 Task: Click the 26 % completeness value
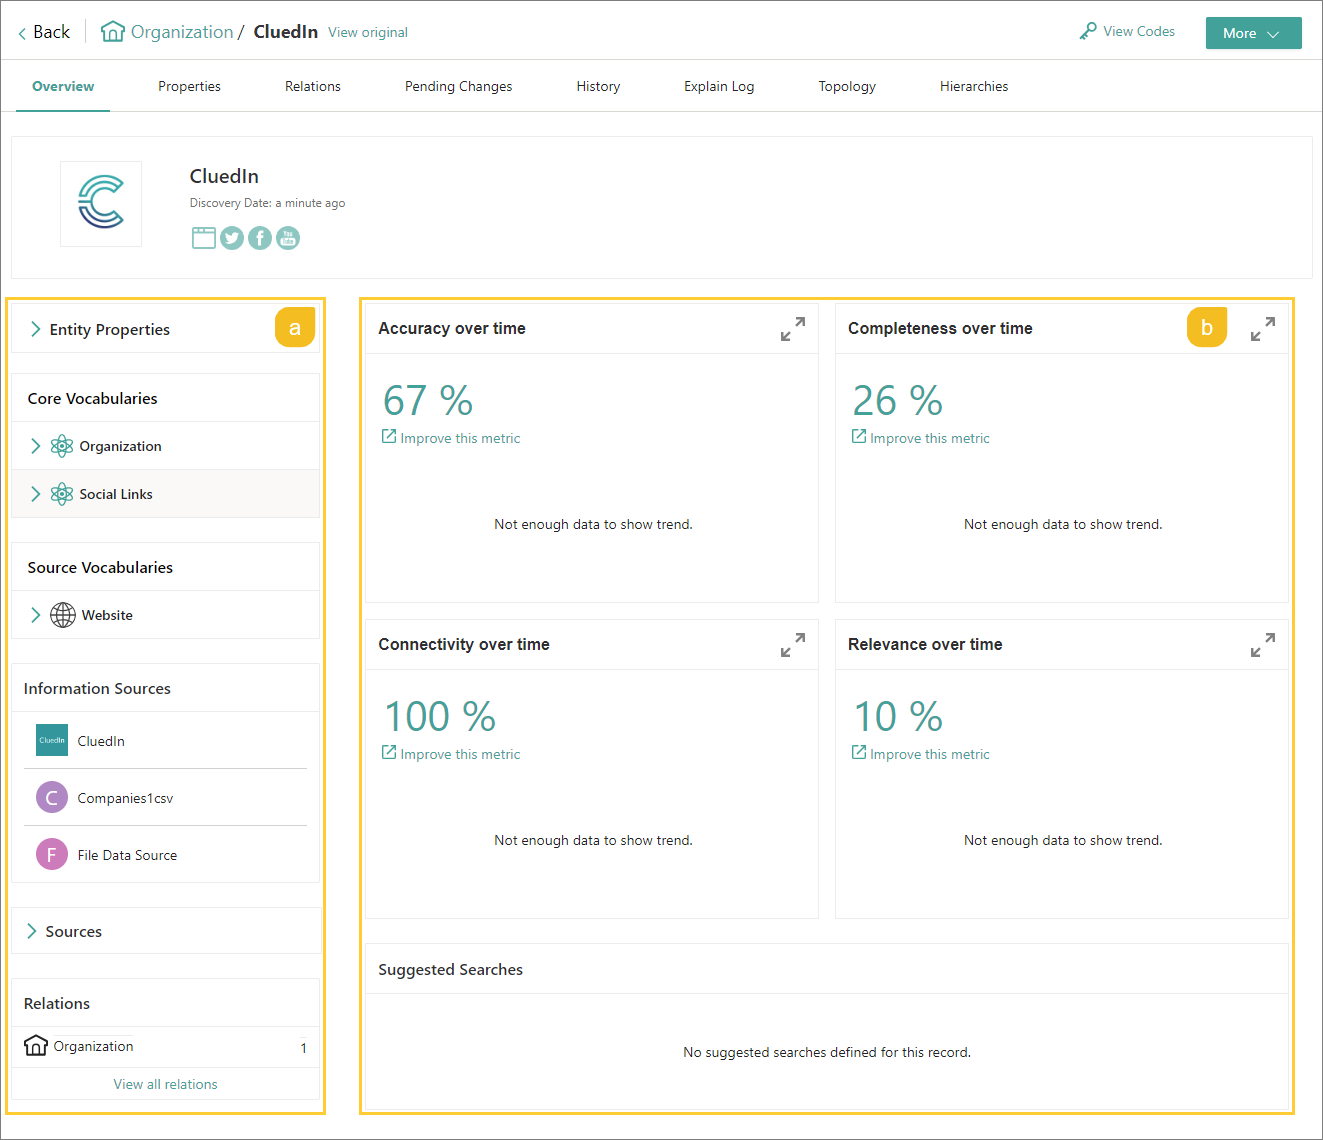(898, 401)
